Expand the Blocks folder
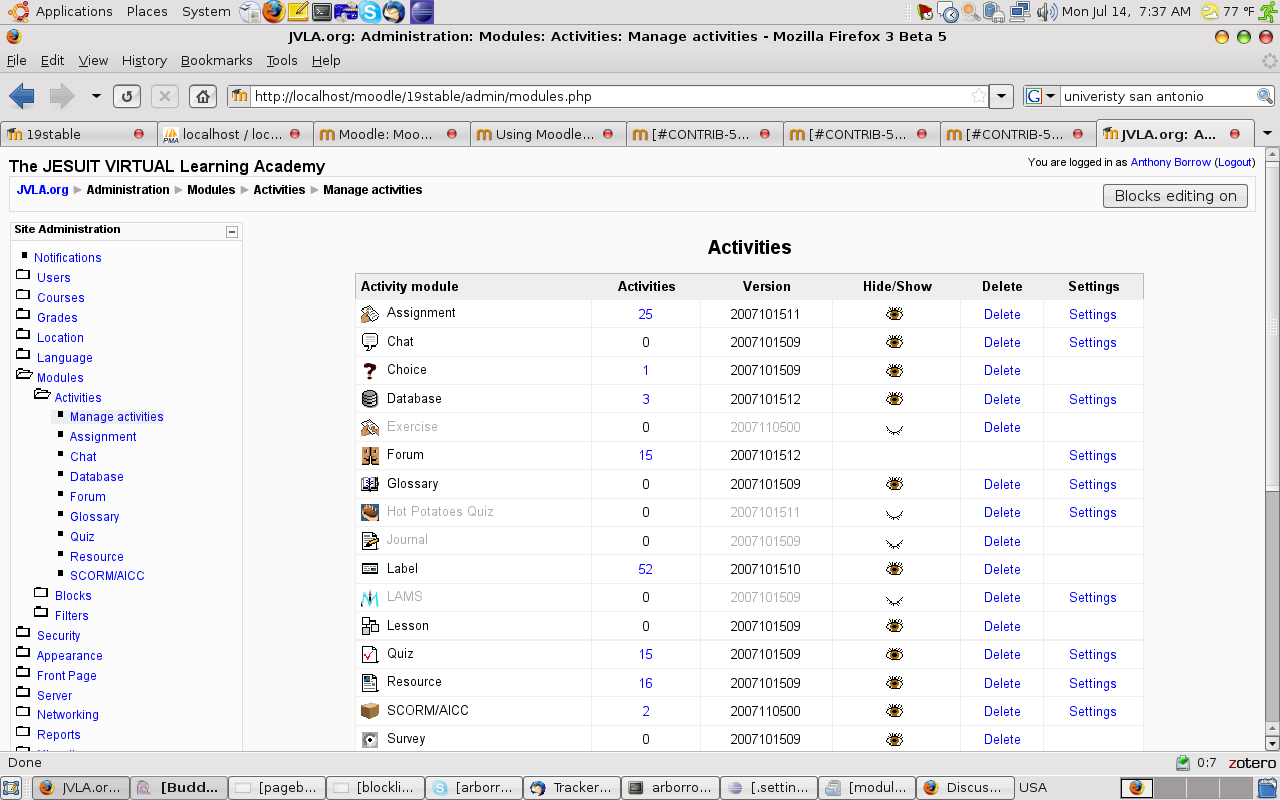The width and height of the screenshot is (1280, 800). pos(41,593)
